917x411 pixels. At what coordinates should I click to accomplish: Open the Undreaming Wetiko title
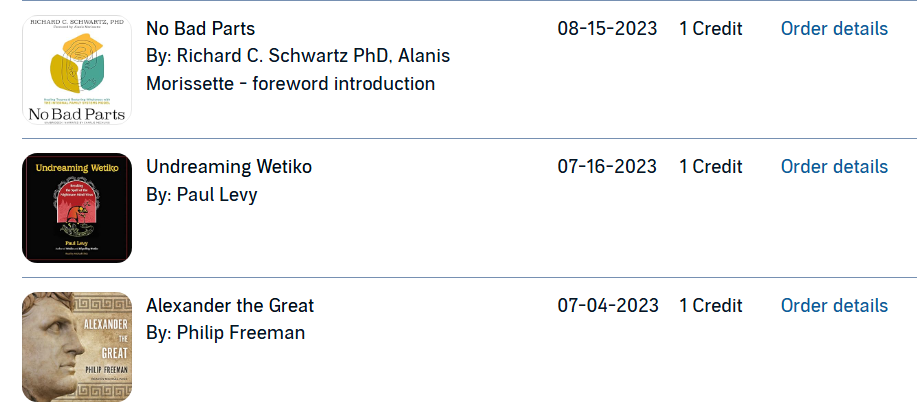229,167
